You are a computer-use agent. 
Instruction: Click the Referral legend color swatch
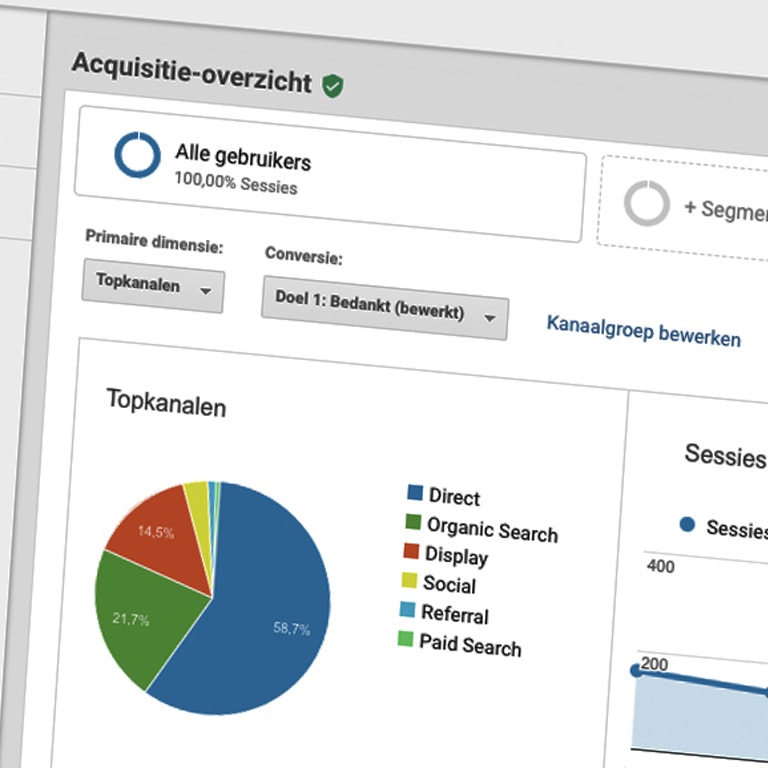[x=408, y=610]
